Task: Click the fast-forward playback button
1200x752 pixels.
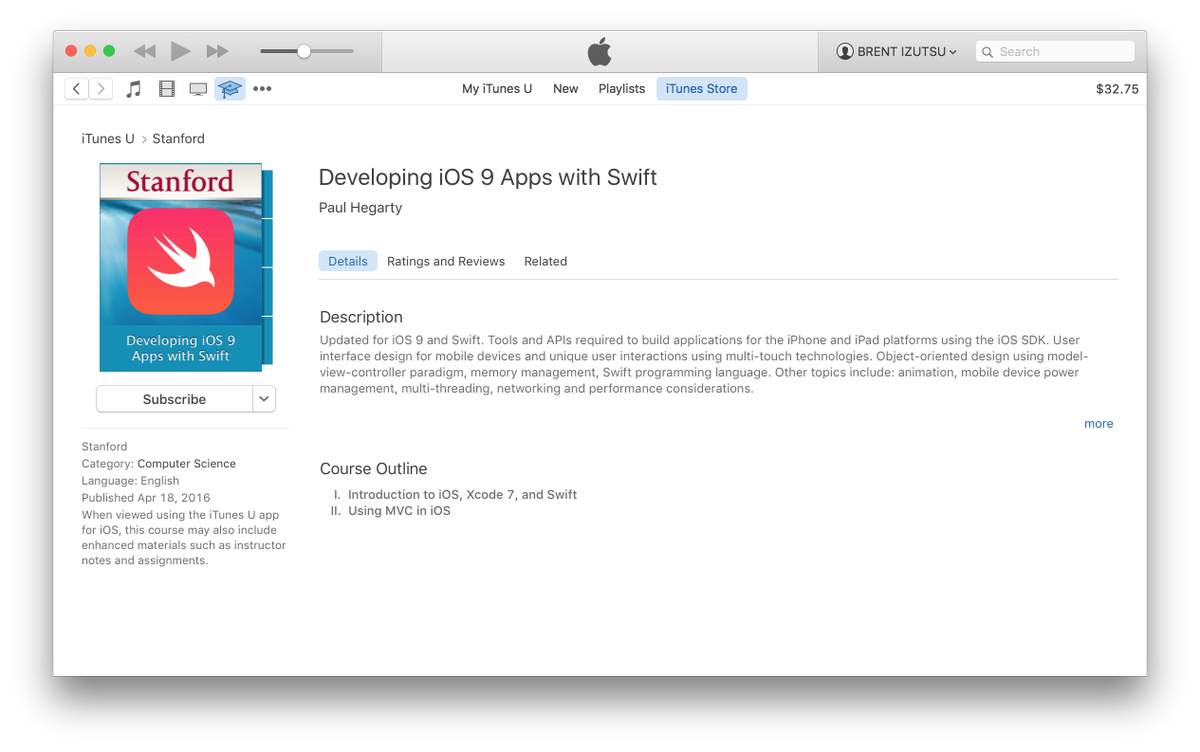Action: coord(217,51)
